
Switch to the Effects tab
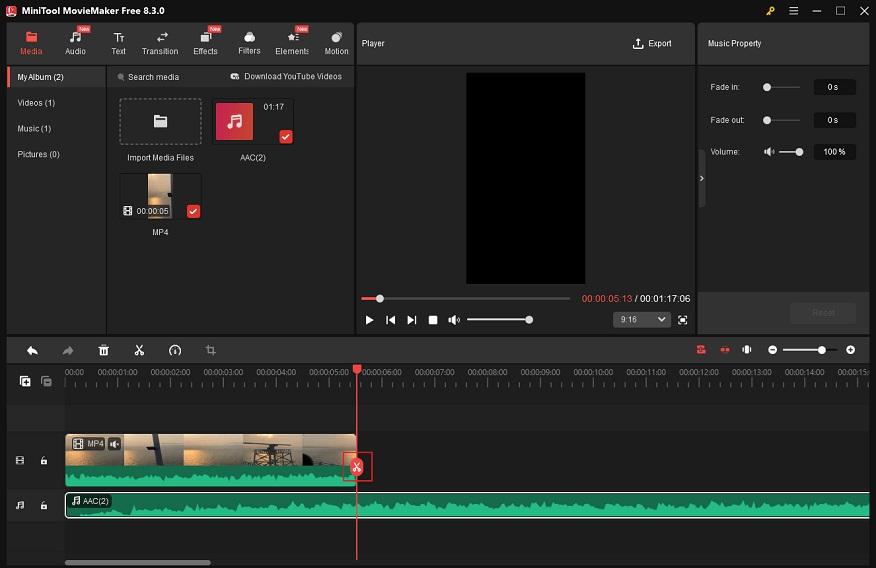(x=205, y=43)
